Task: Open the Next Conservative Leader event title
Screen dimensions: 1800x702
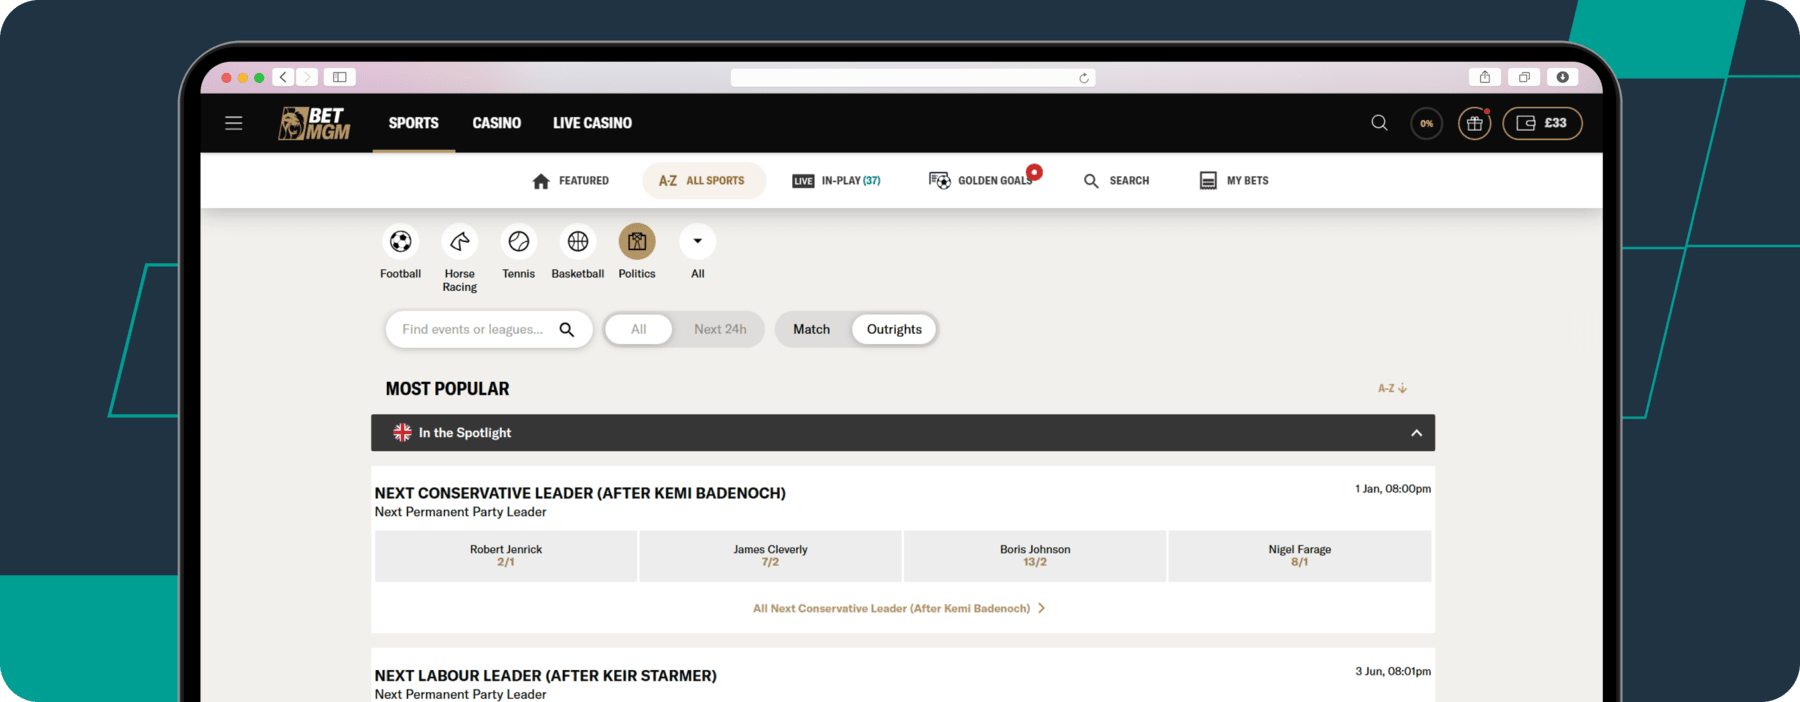Action: (580, 493)
